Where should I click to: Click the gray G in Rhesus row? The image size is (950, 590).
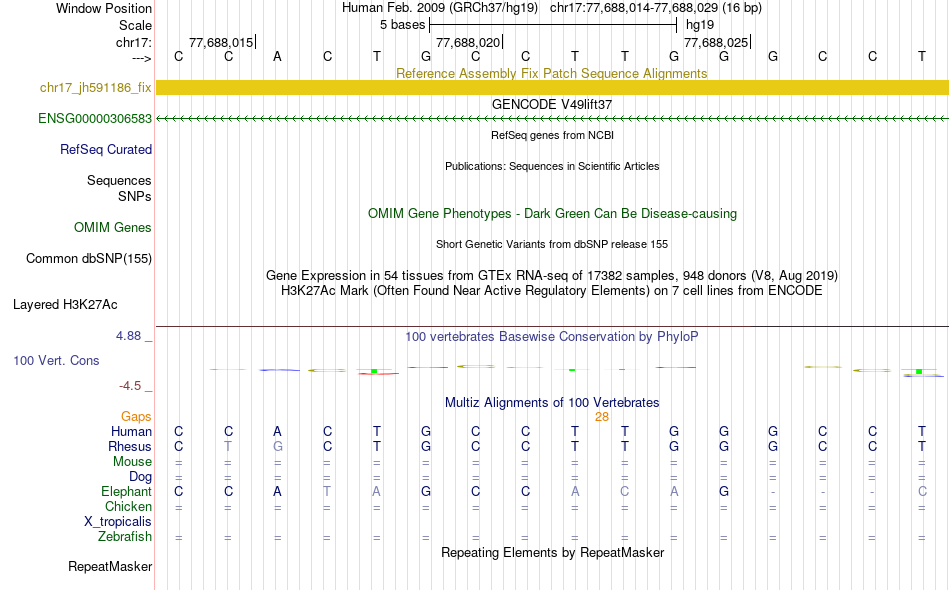click(x=277, y=447)
